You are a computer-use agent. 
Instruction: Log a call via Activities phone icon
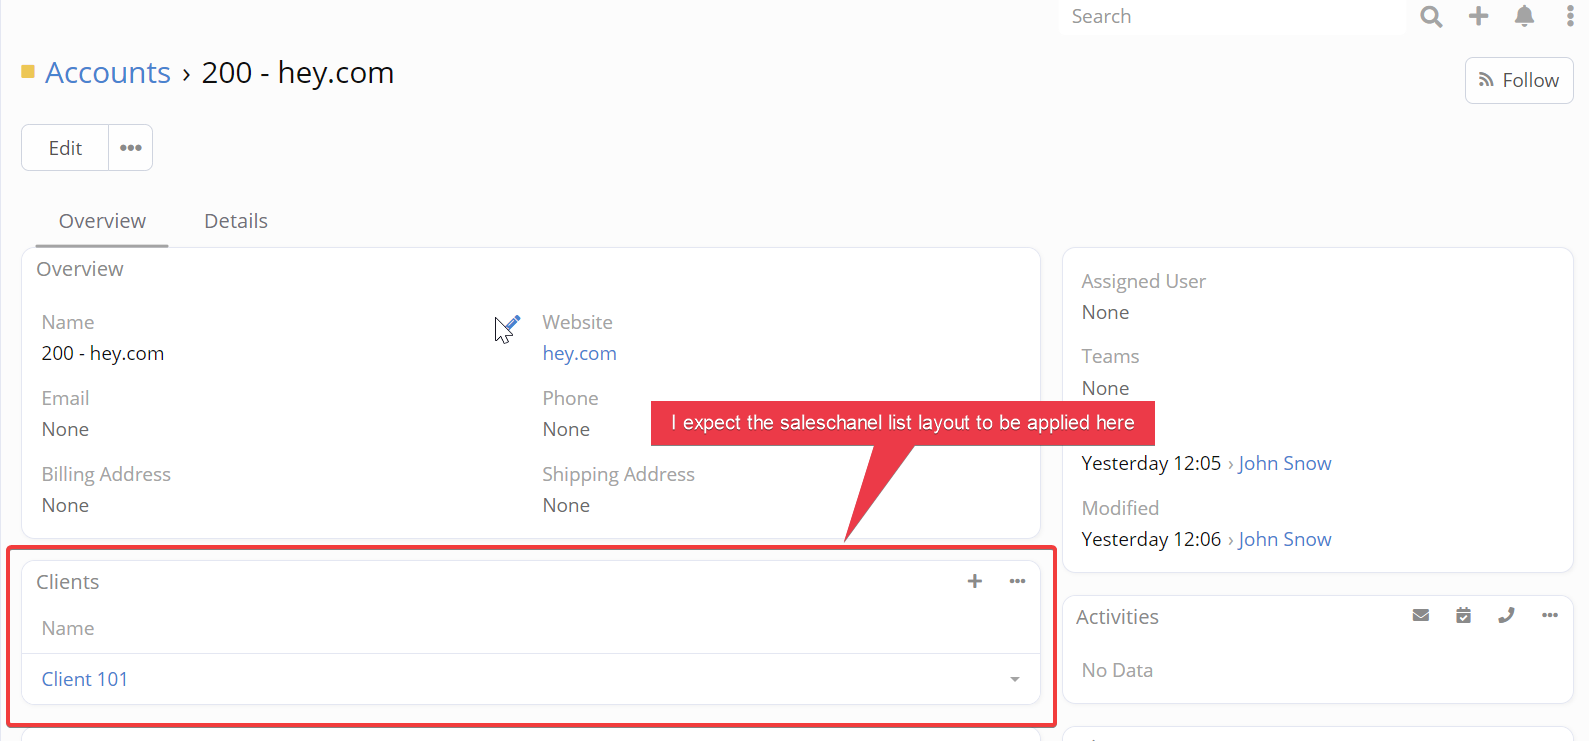coord(1506,615)
